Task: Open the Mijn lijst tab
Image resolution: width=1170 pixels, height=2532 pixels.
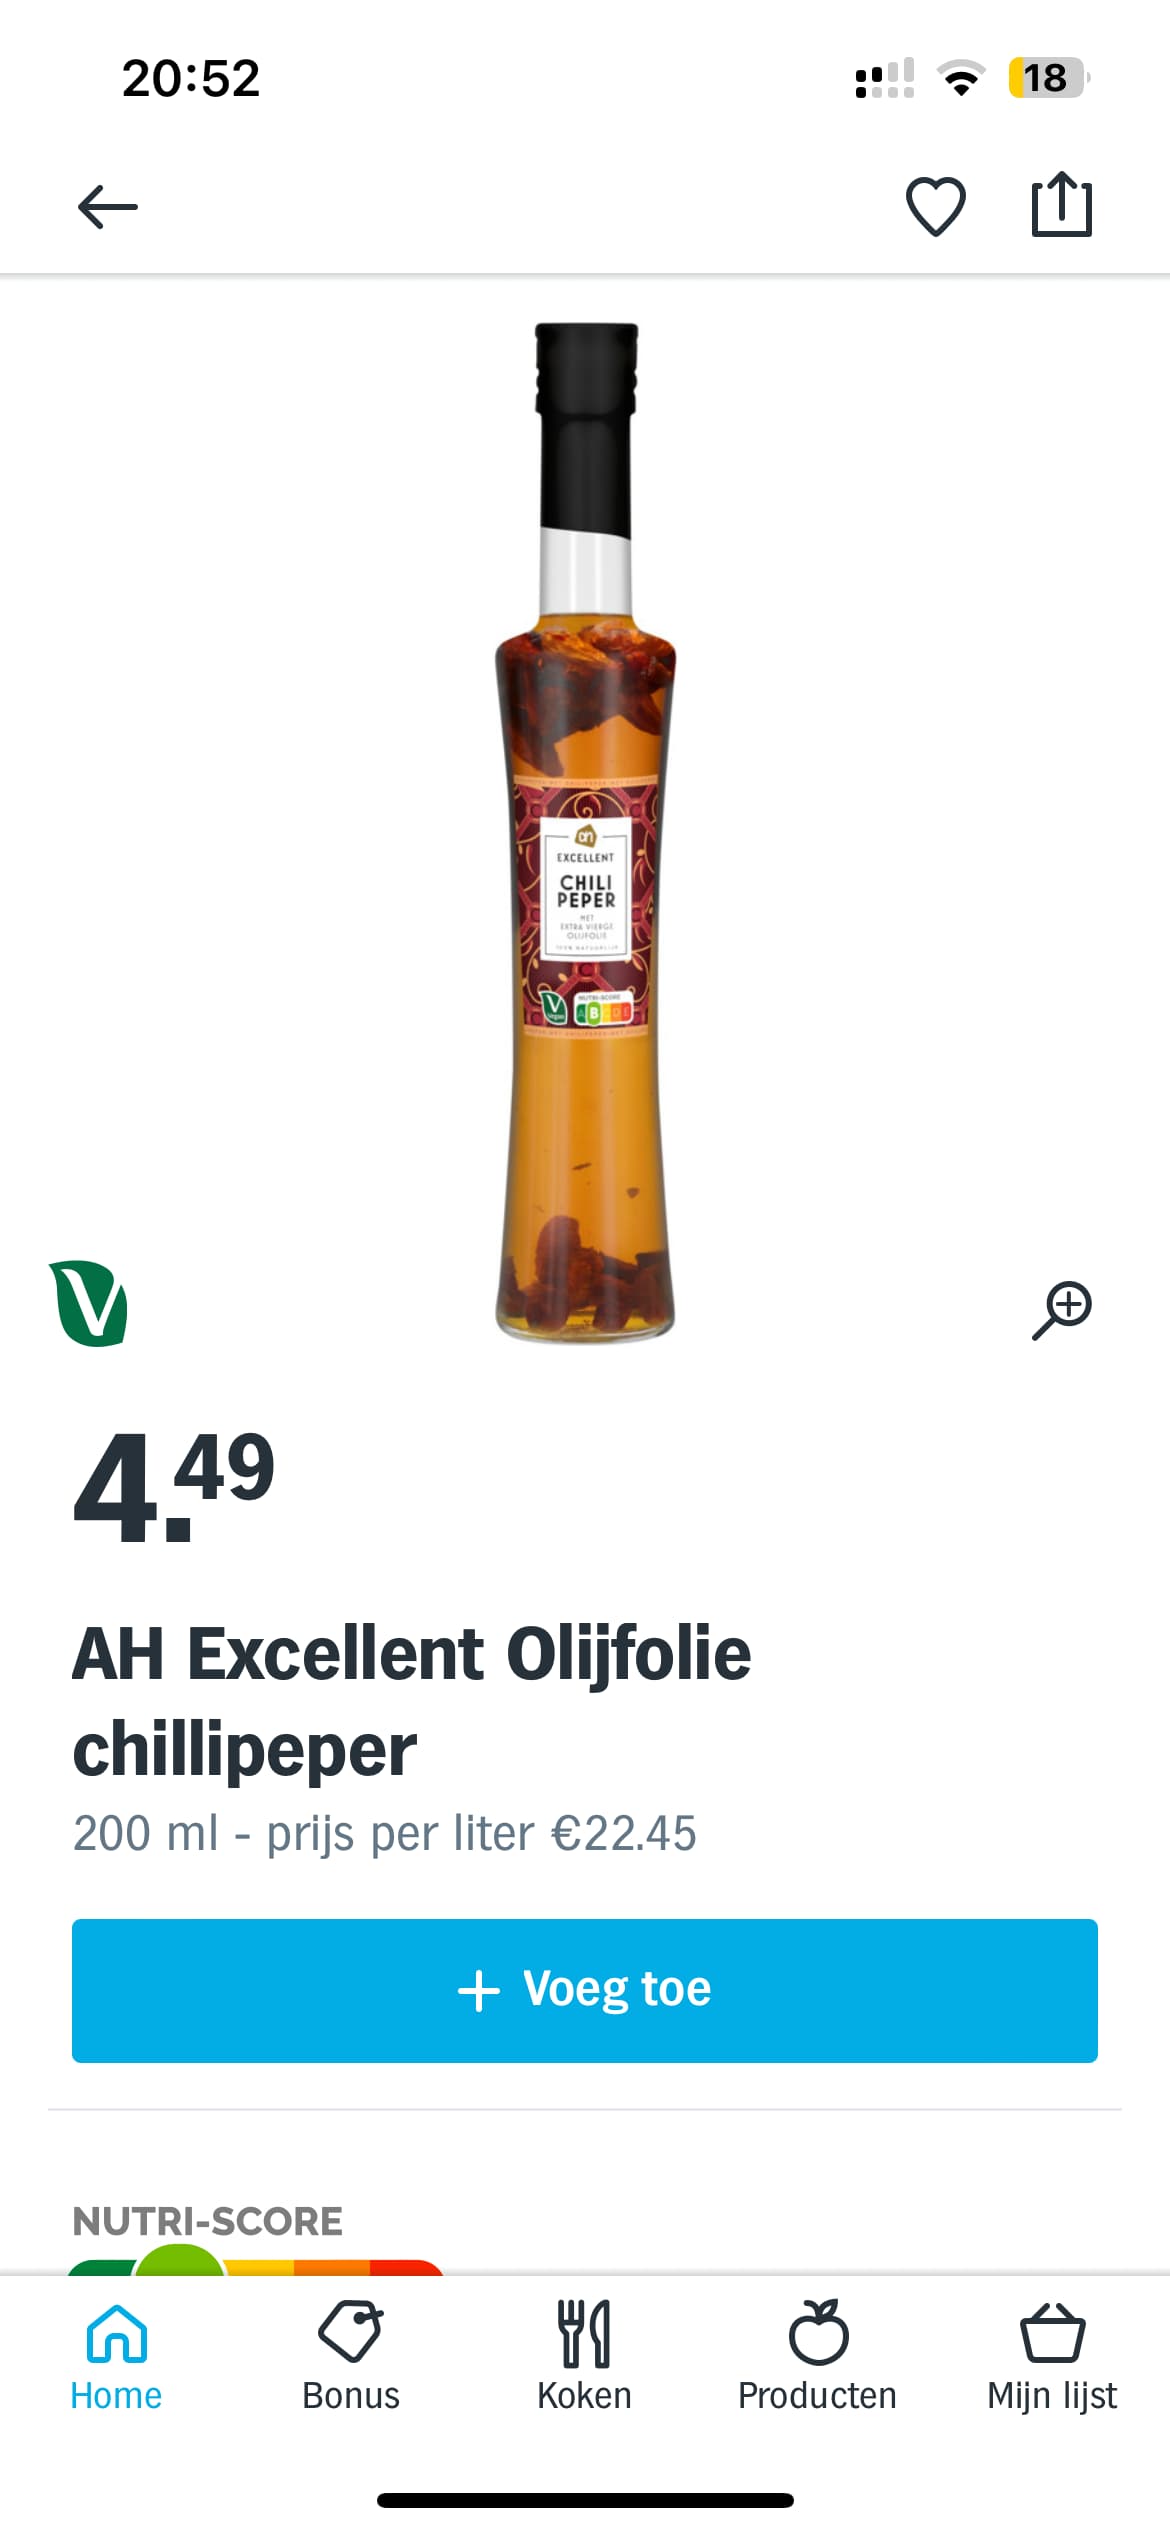Action: click(x=1052, y=2357)
